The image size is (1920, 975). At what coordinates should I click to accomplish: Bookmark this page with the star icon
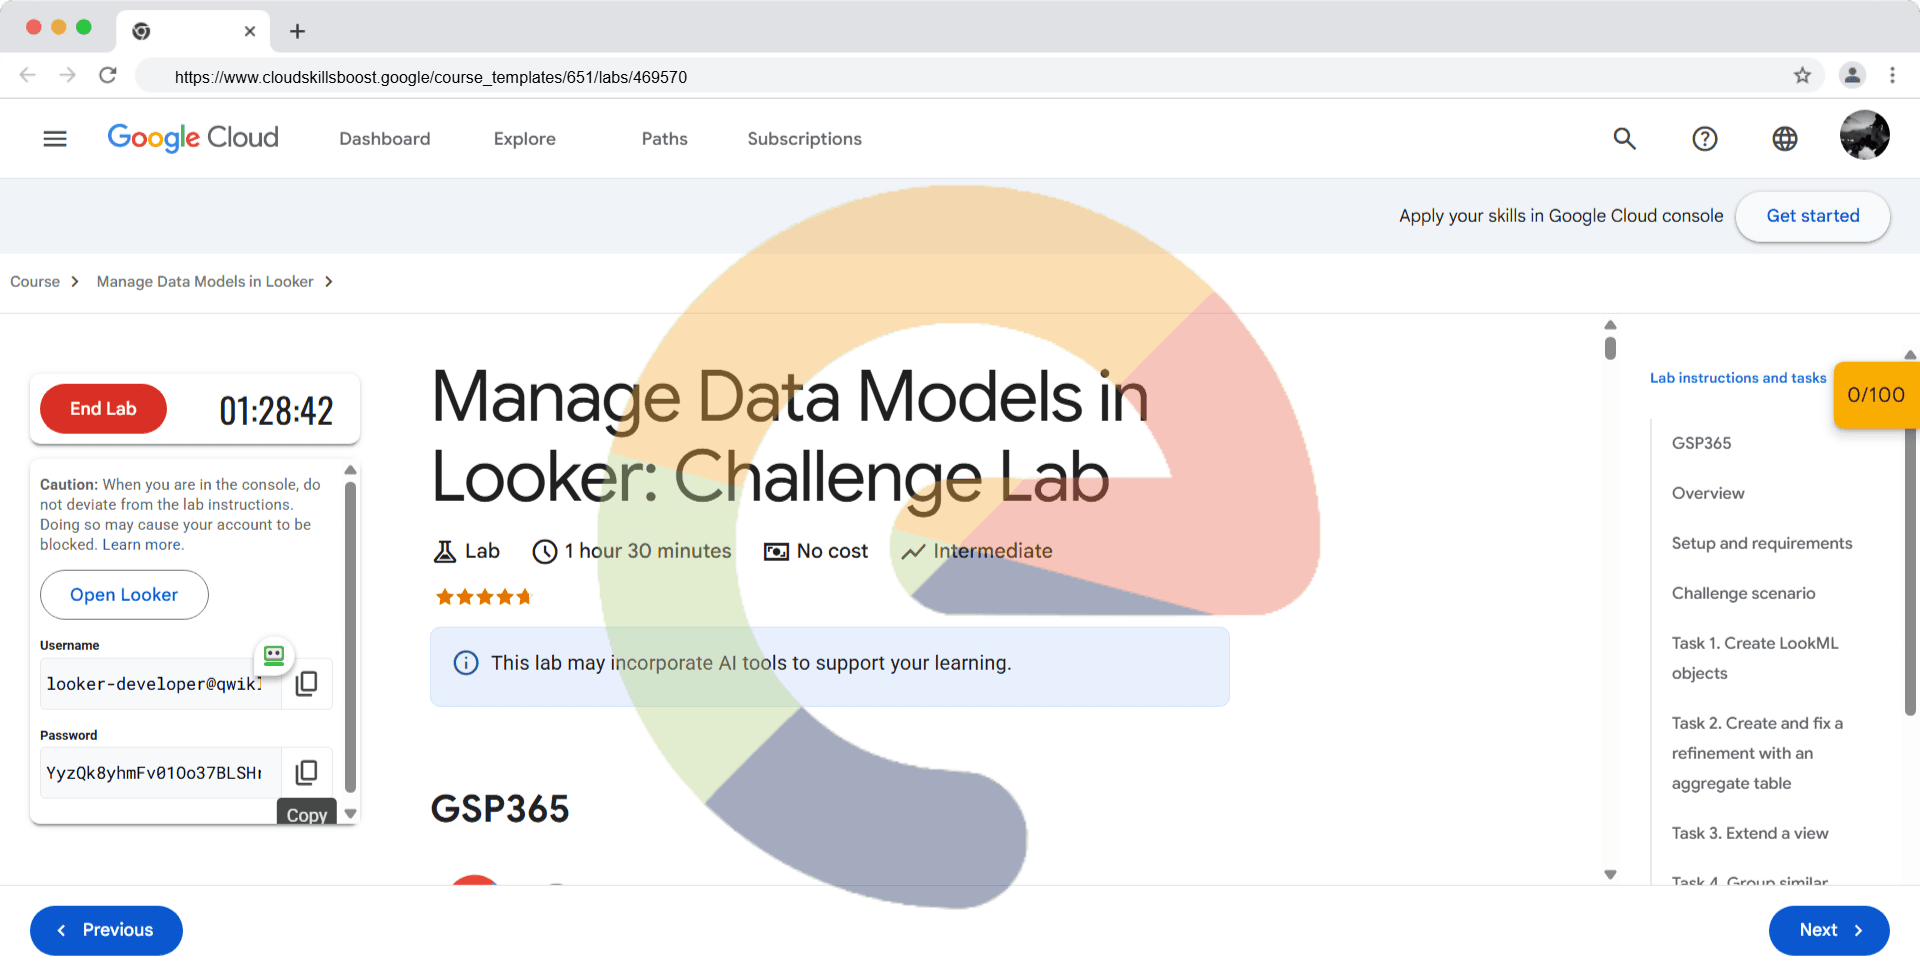pos(1802,76)
